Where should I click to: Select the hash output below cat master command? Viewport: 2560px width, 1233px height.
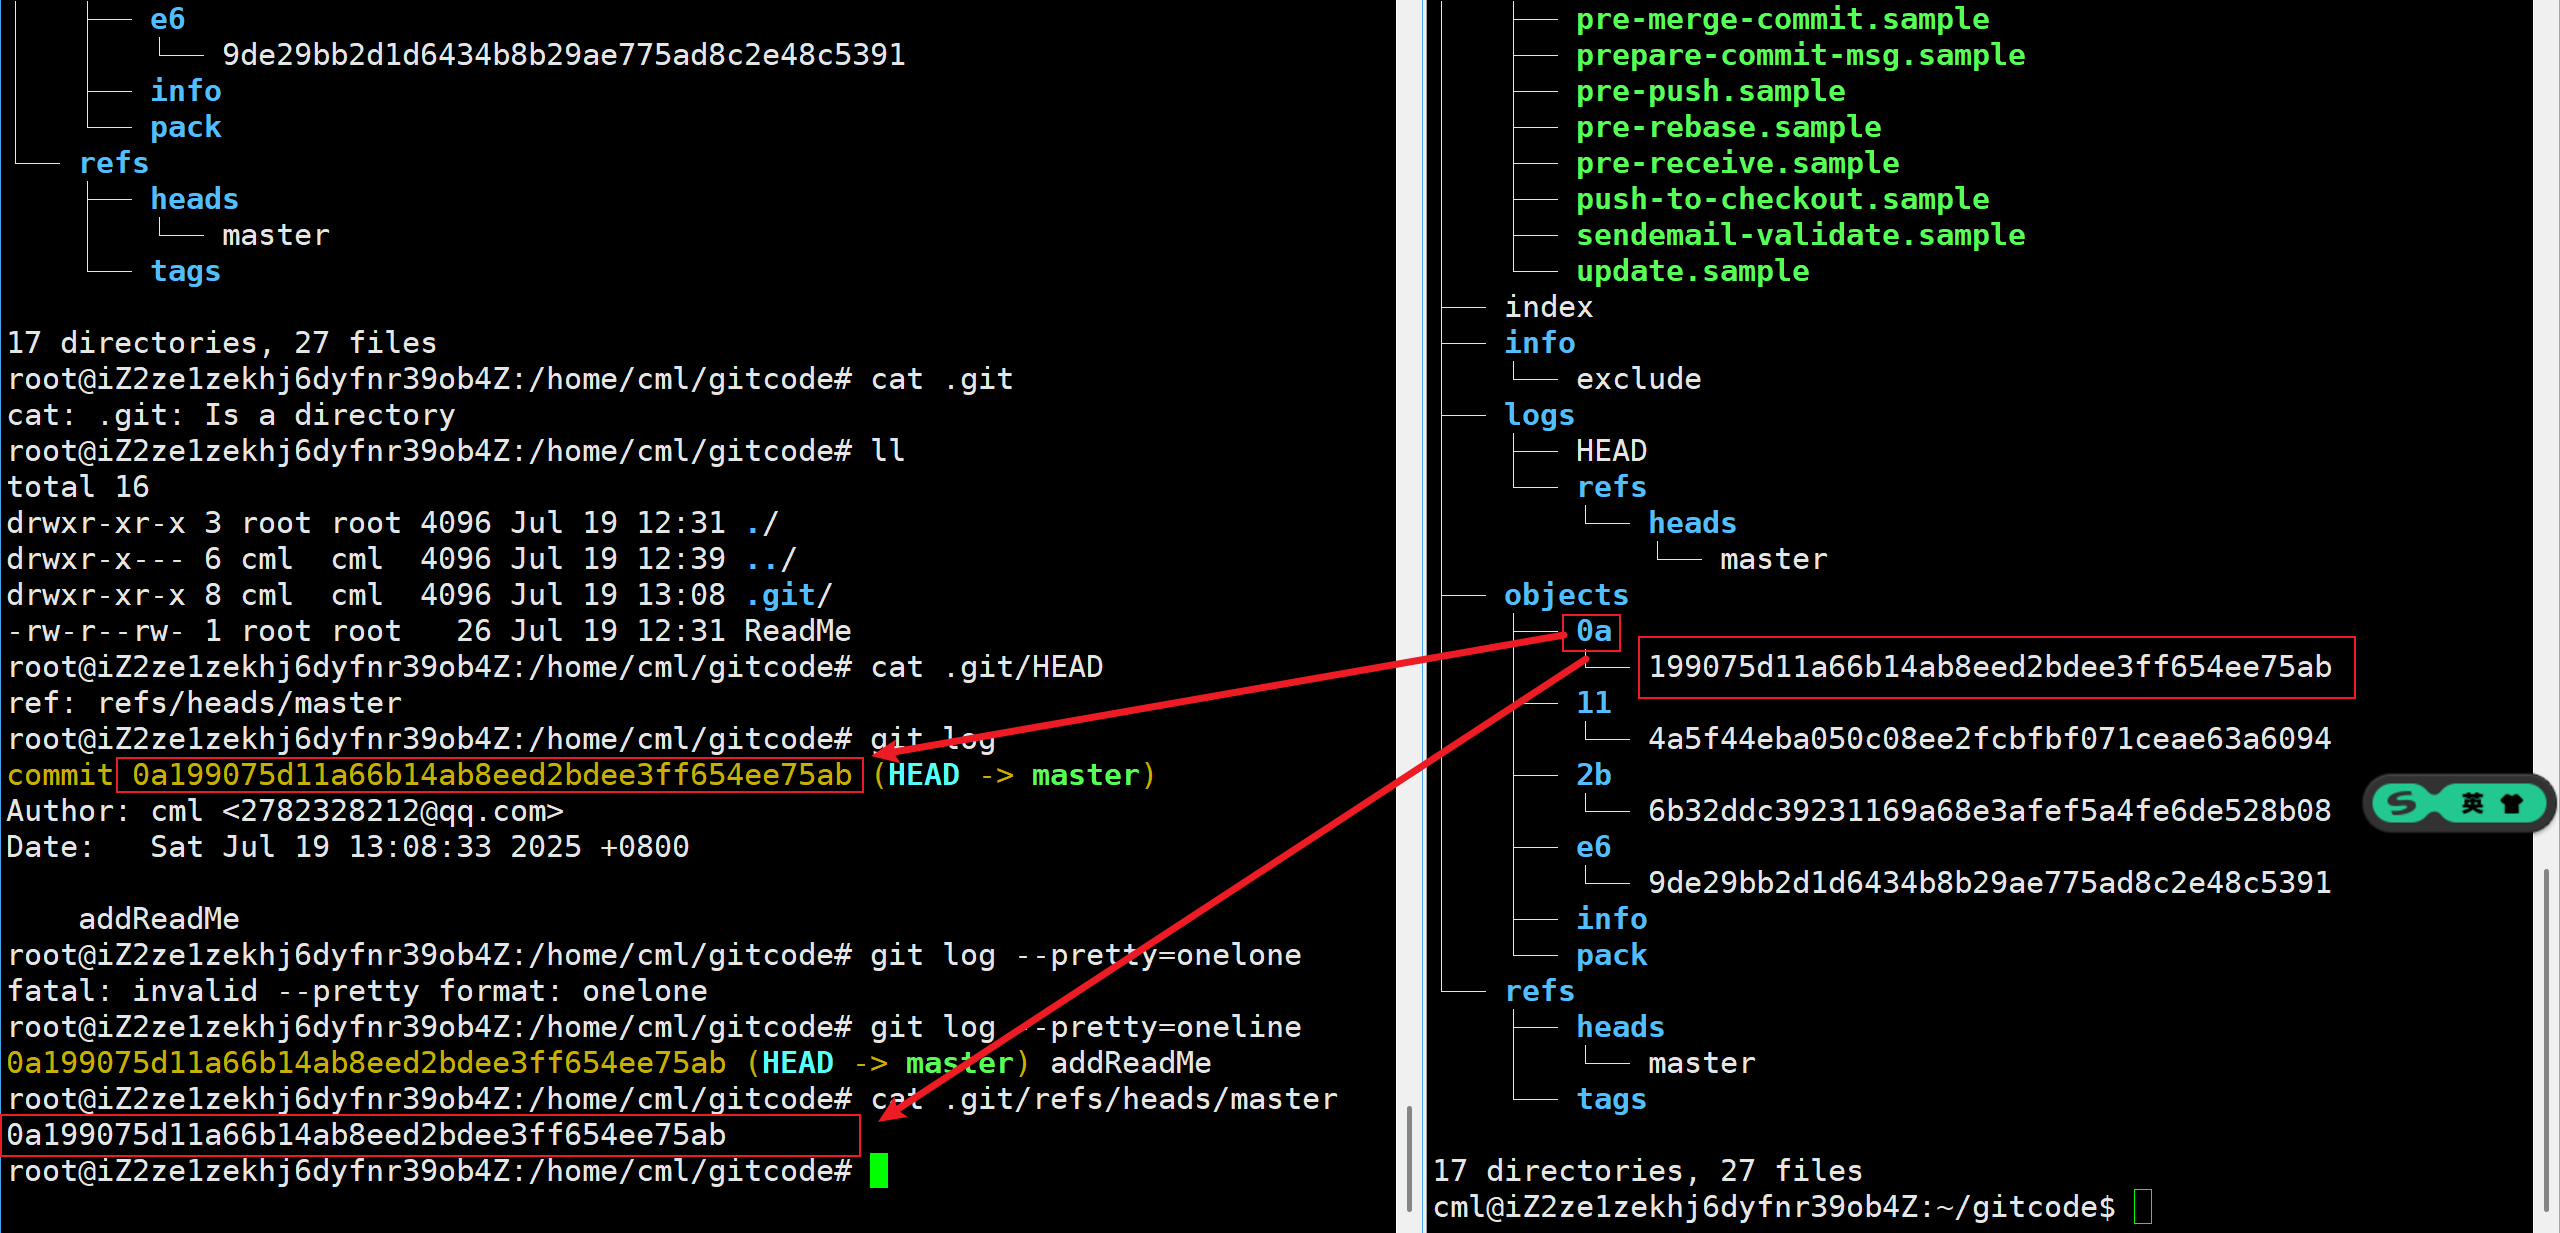click(366, 1135)
